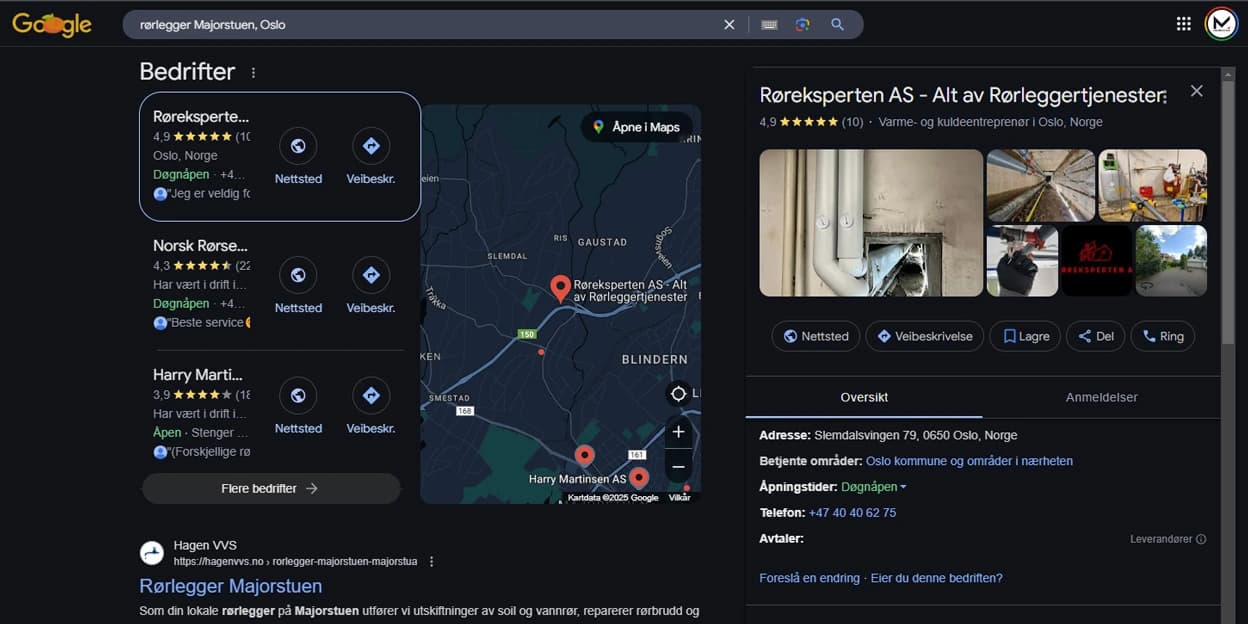
Task: Open Oslo kommune og områder i nærheten
Action: [969, 461]
